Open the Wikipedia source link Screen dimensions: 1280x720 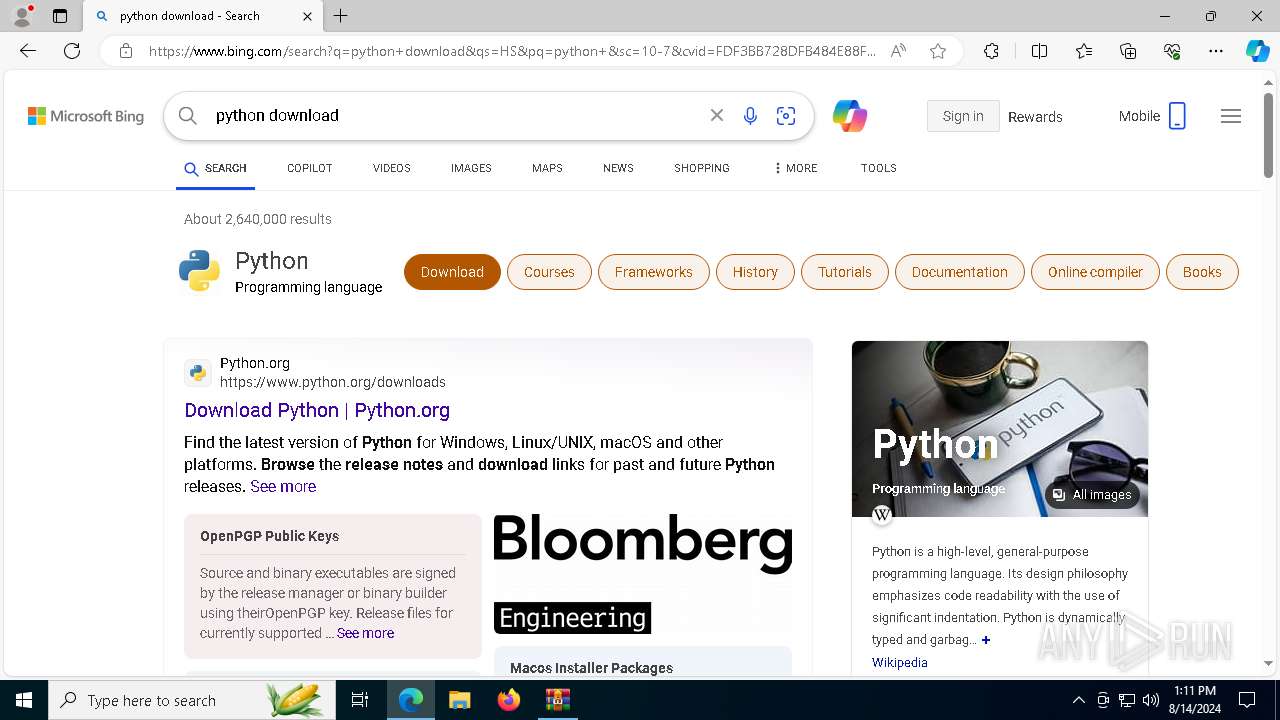899,663
